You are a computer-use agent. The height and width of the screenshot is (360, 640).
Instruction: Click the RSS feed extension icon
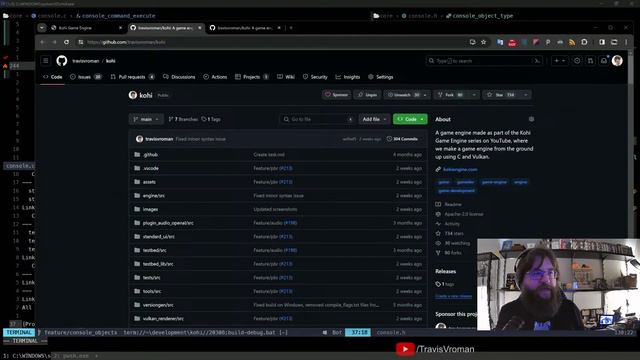[x=572, y=42]
